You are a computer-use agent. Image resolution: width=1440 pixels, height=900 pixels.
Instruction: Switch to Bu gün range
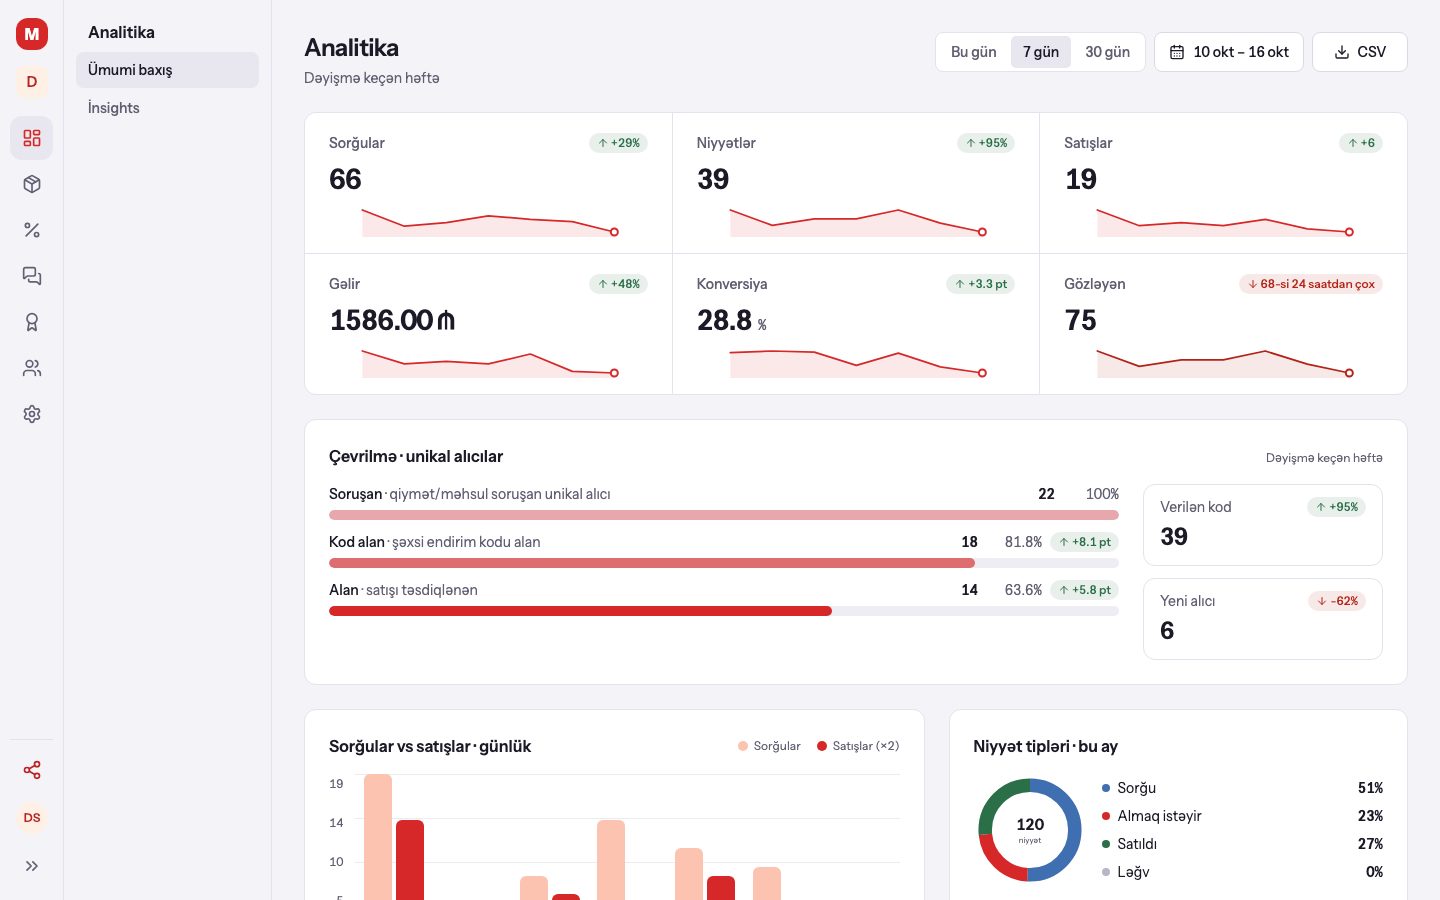tap(973, 52)
